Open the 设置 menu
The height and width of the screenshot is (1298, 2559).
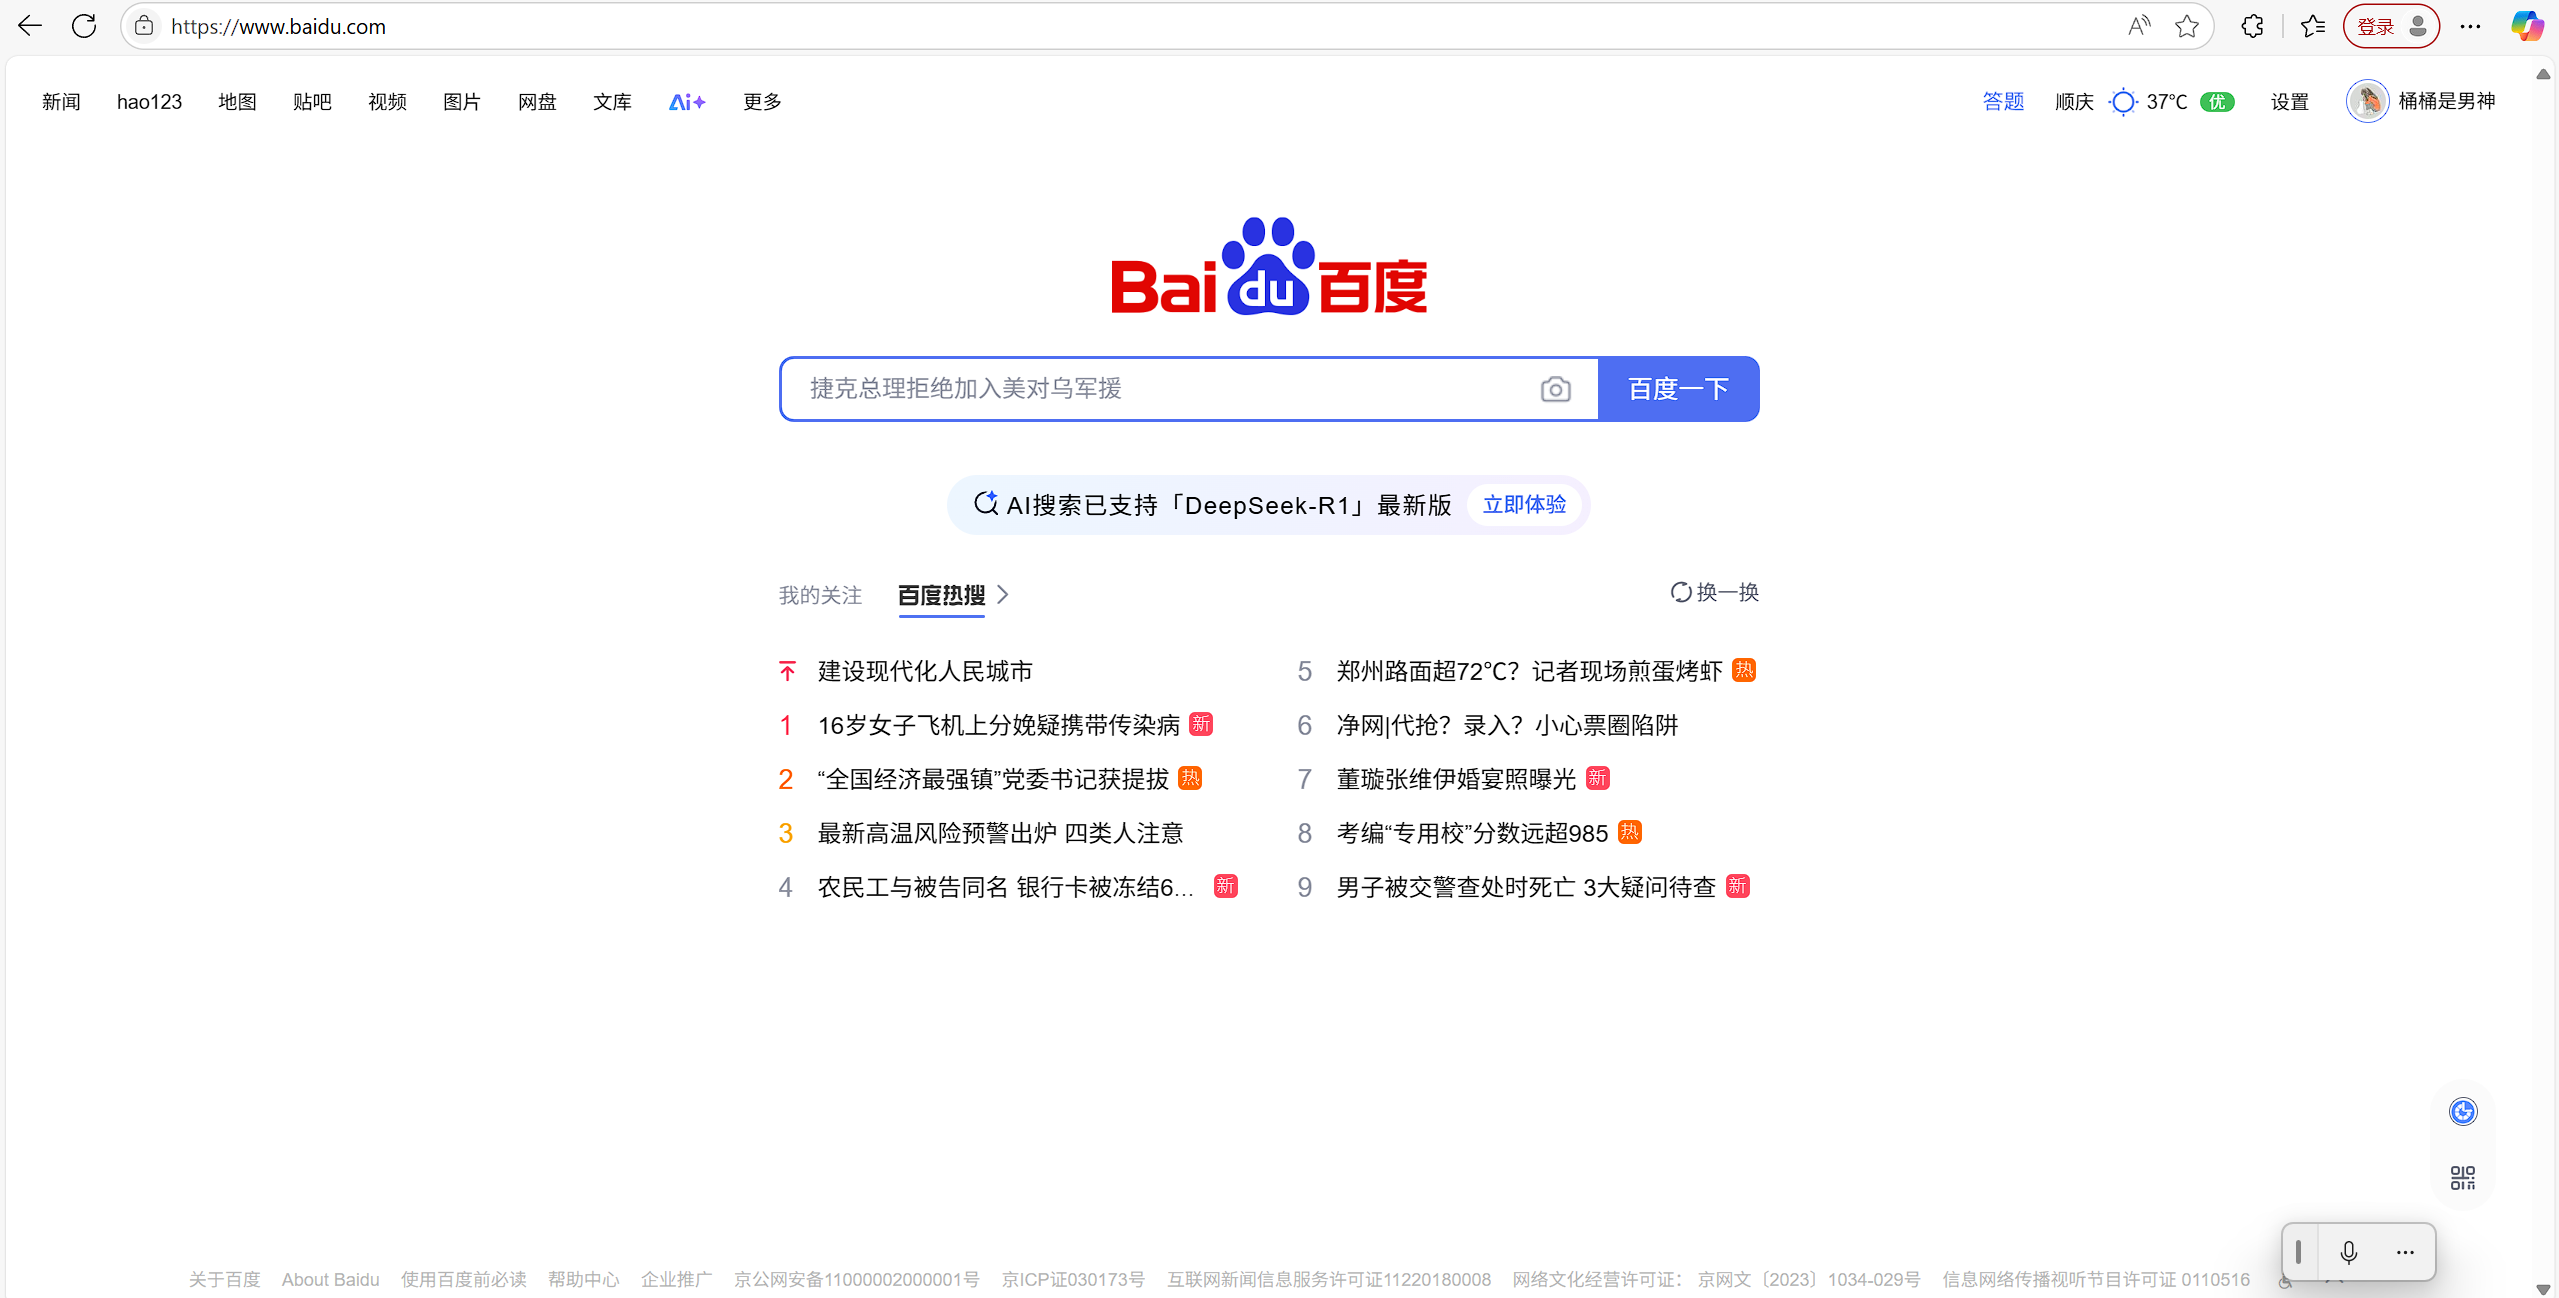(x=2289, y=102)
